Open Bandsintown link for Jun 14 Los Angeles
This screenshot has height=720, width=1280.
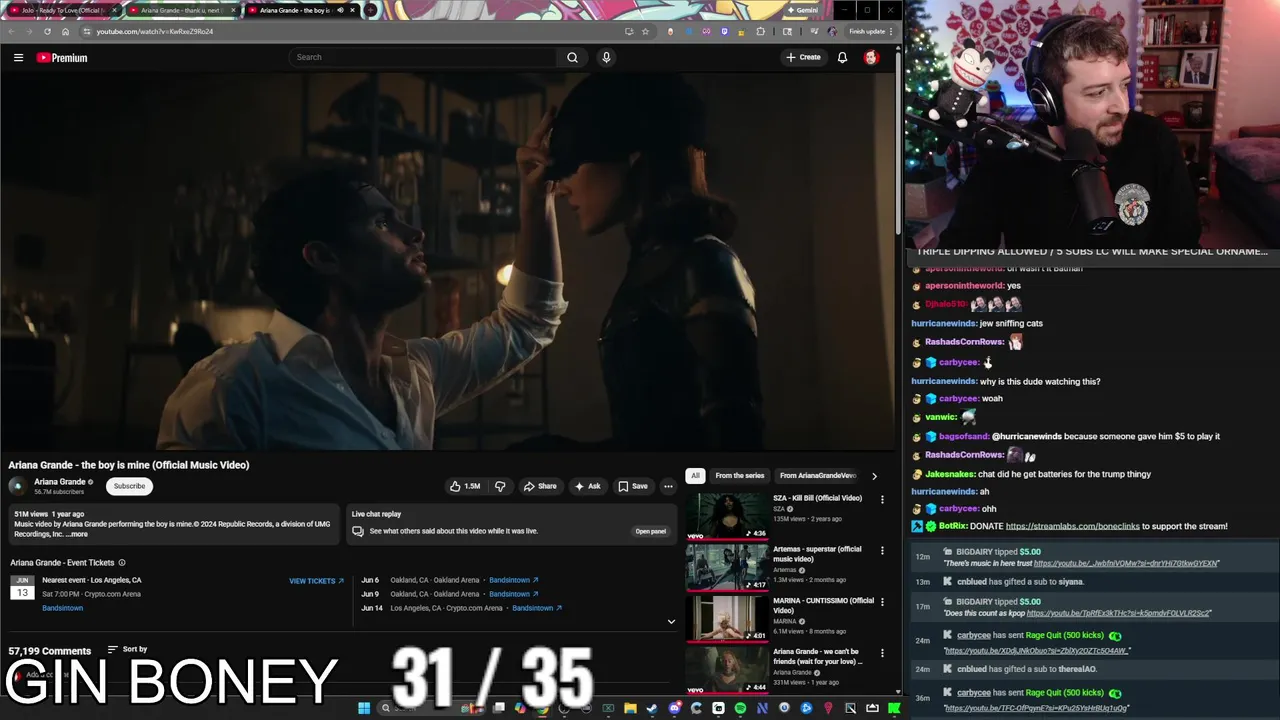click(537, 608)
